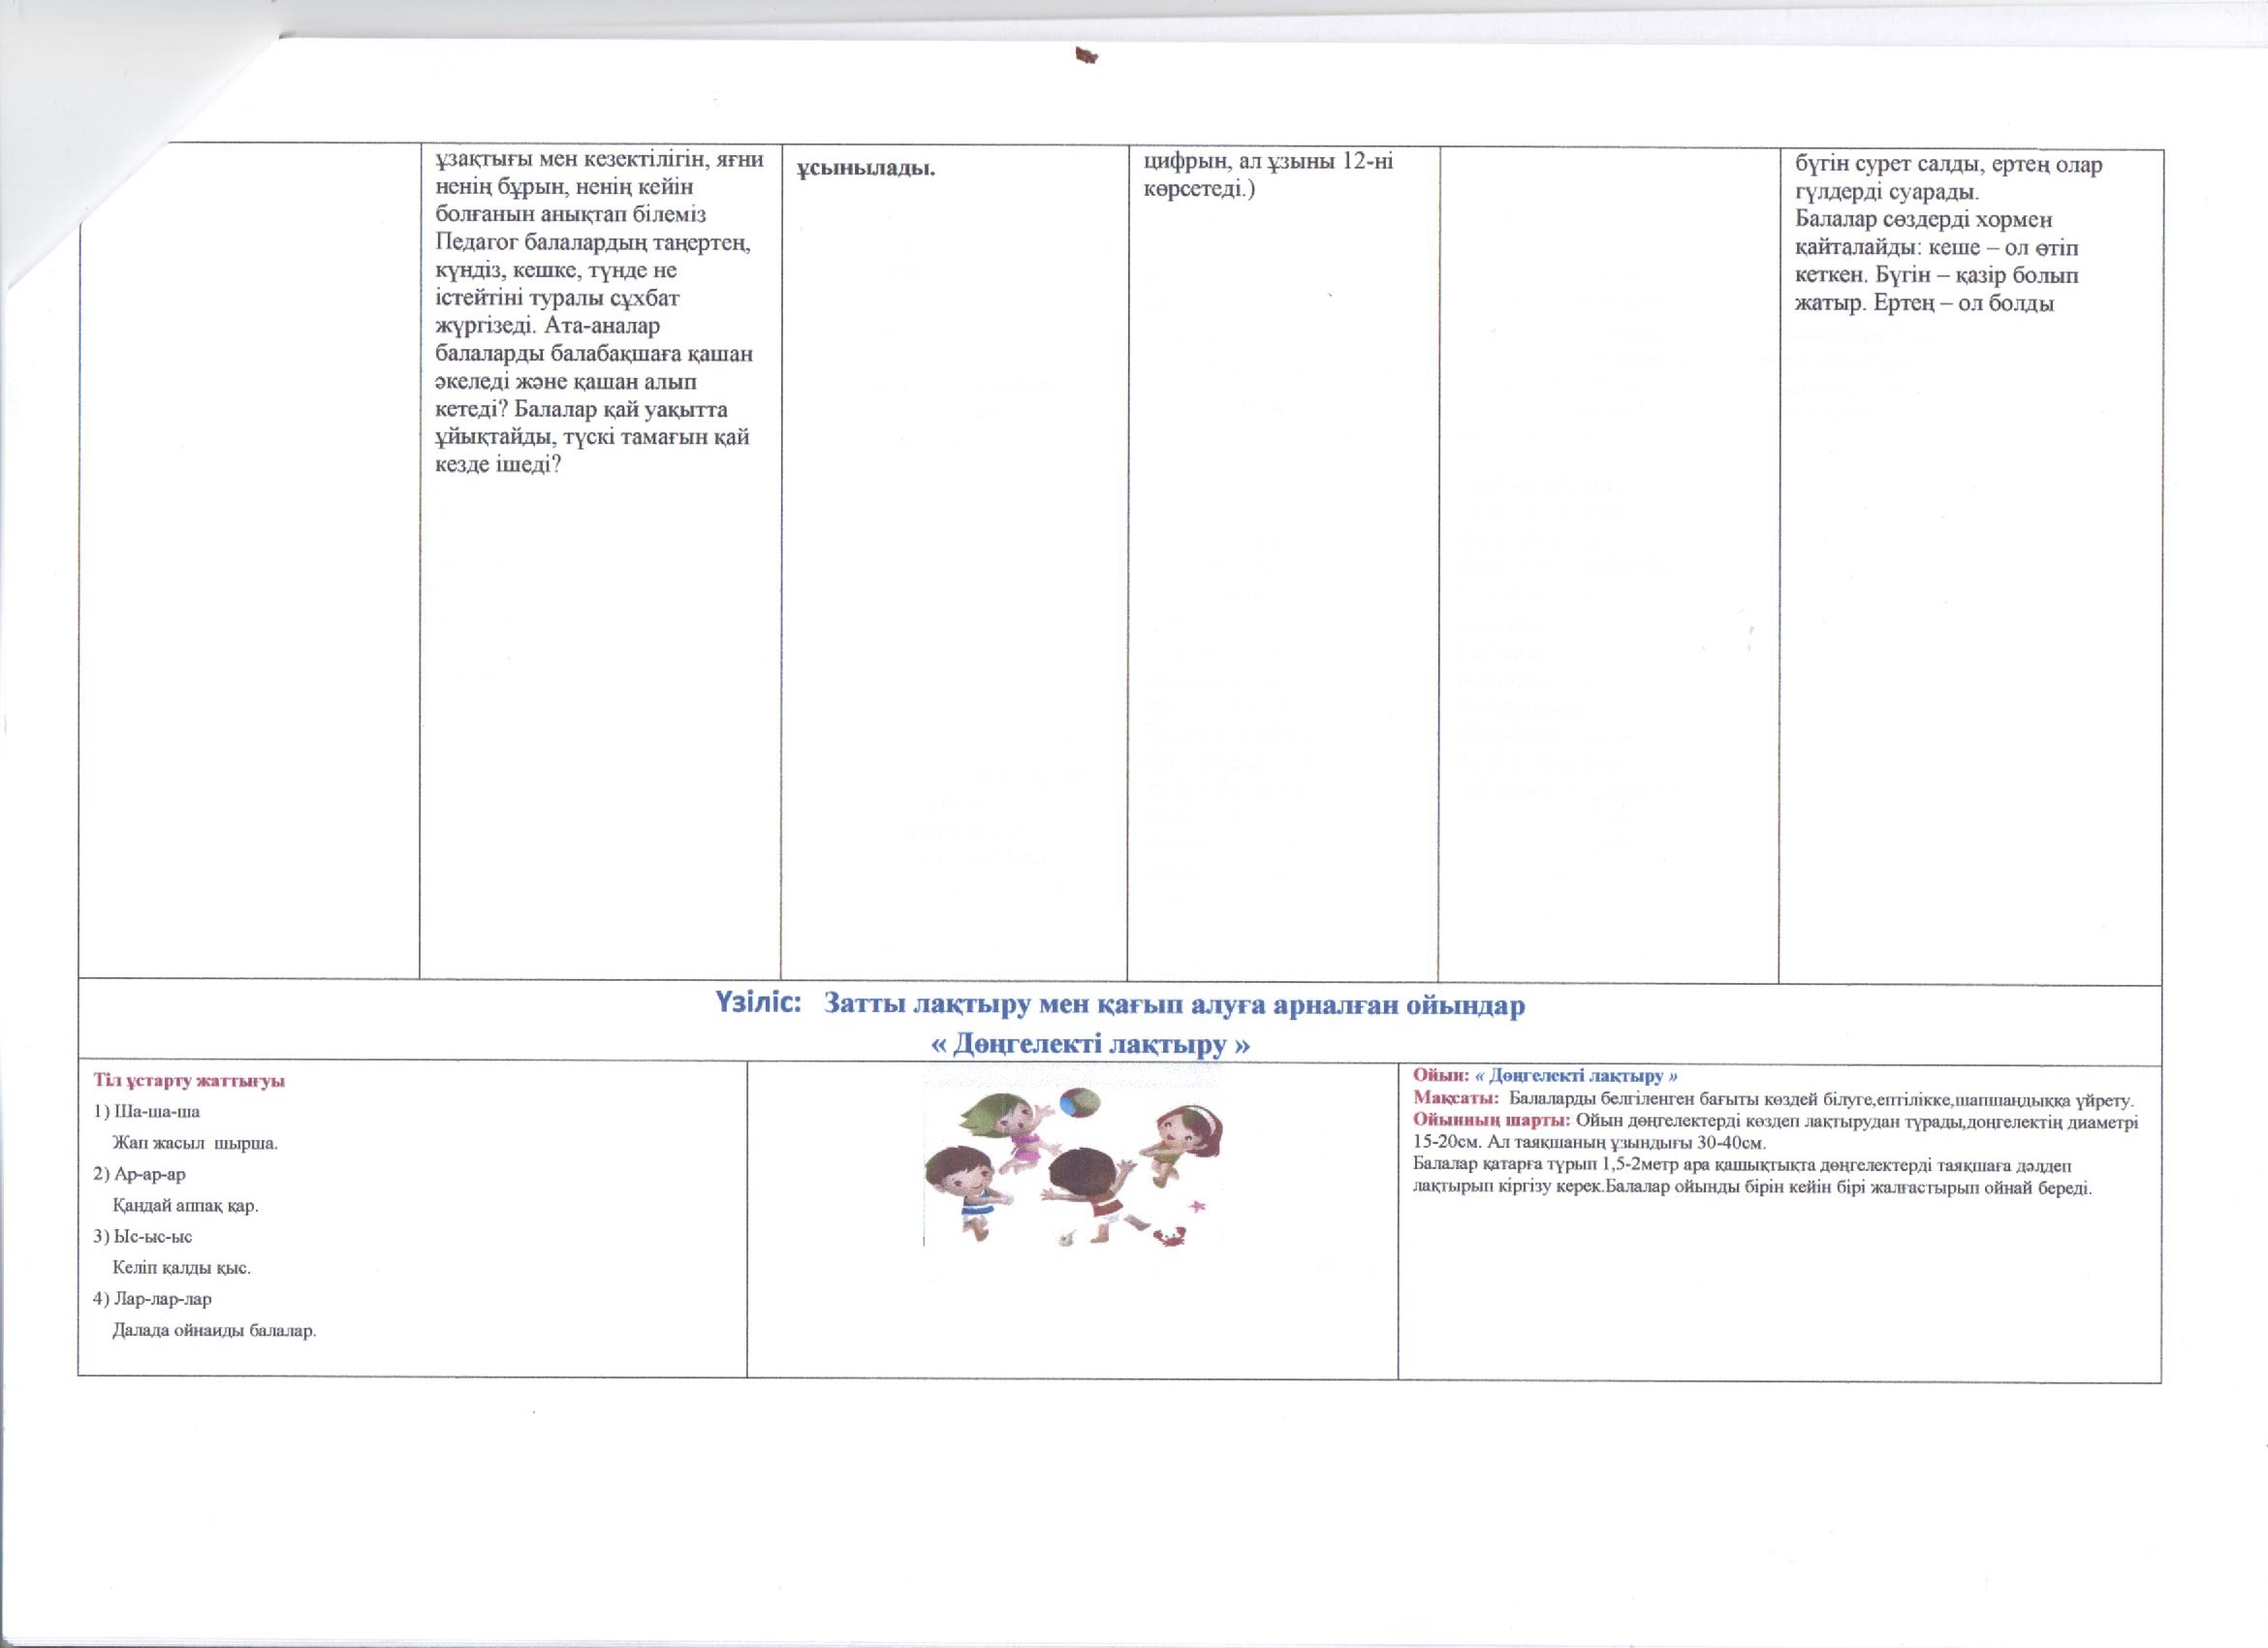Click the line 'Жап жасыл шырша.'

click(x=195, y=1143)
